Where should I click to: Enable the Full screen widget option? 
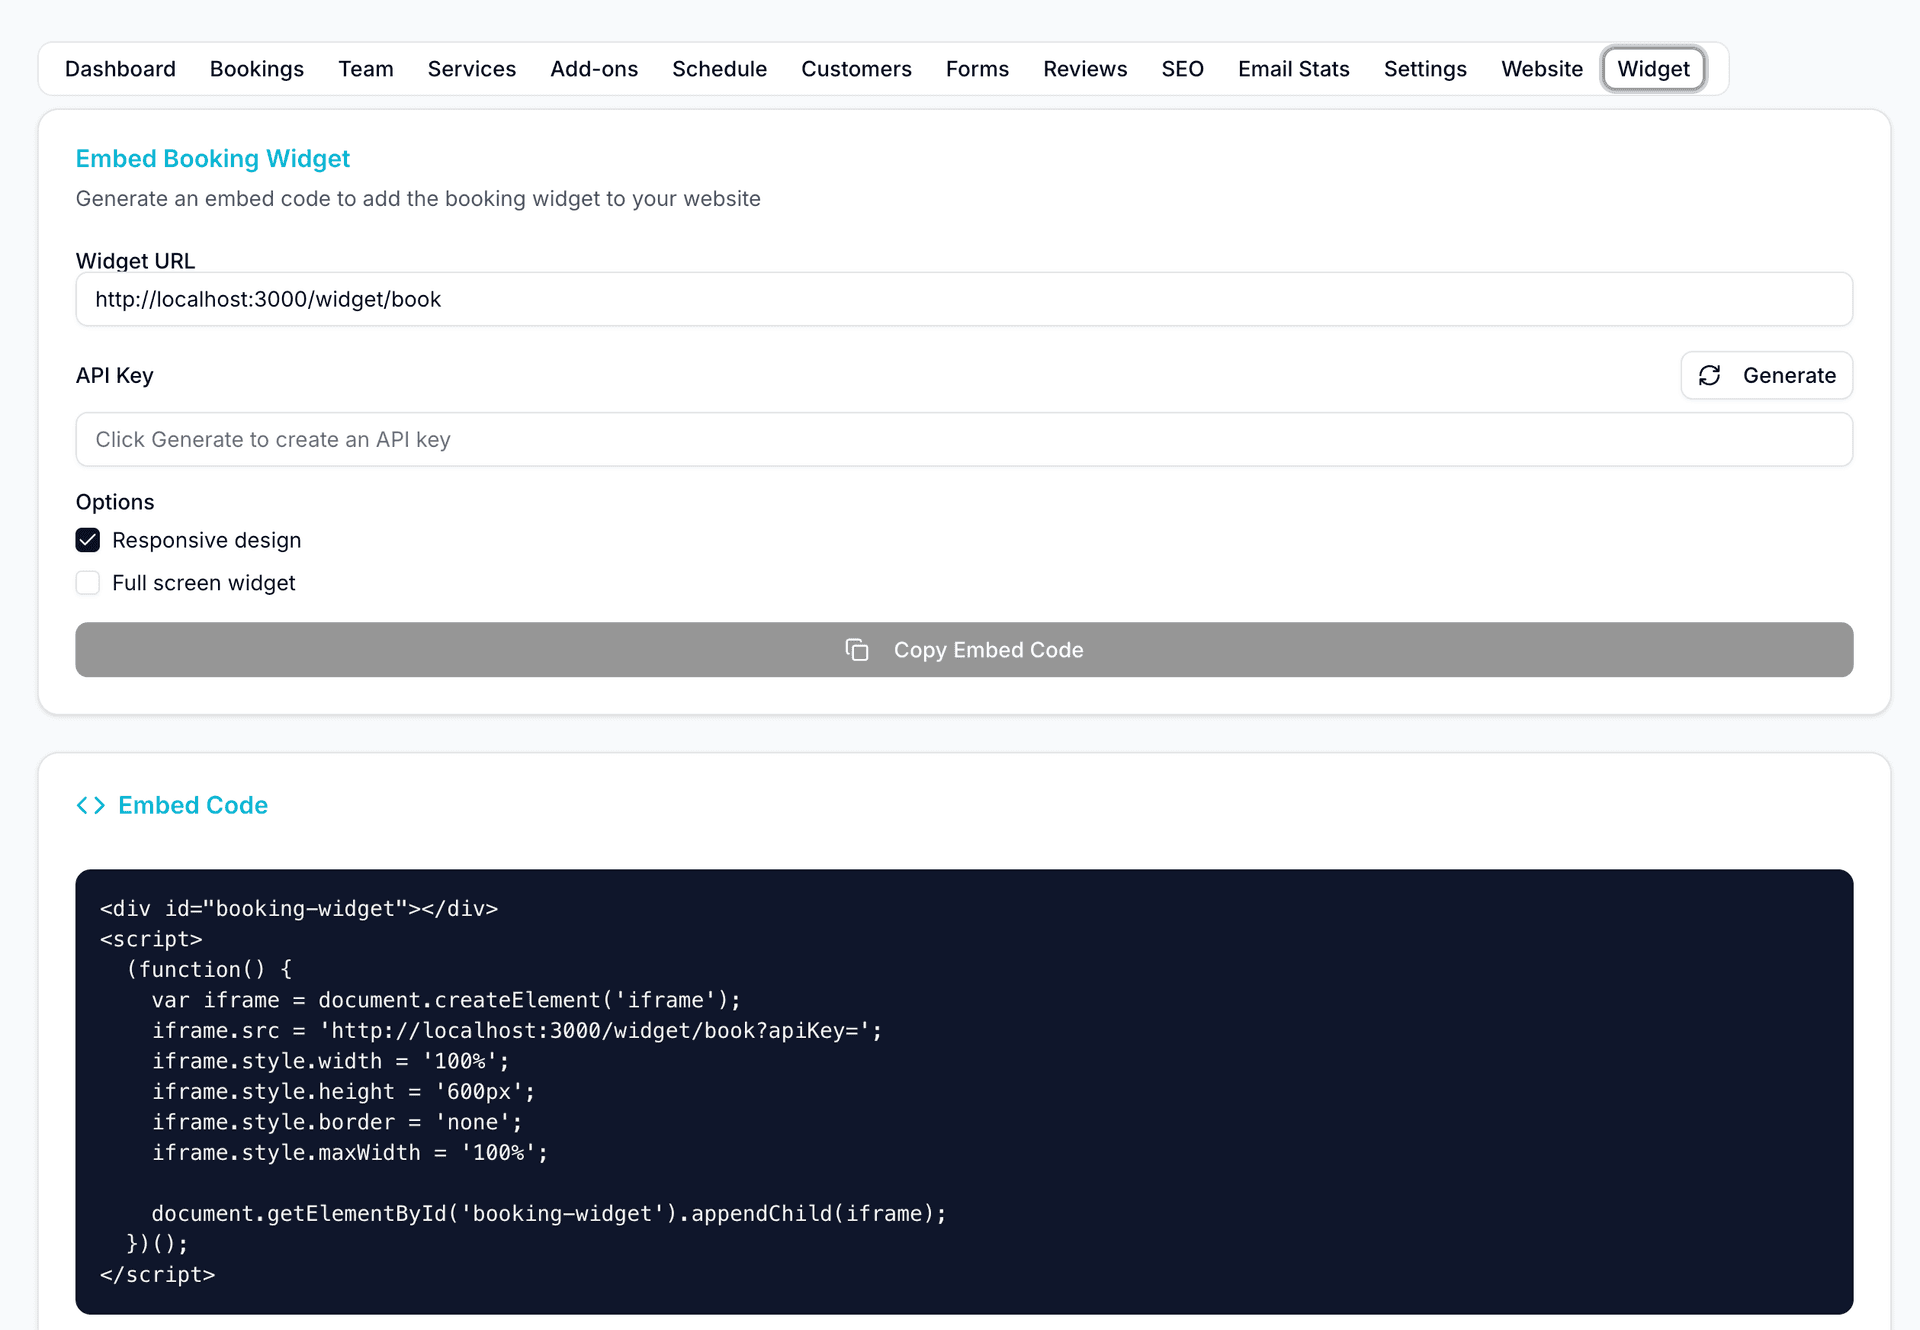(88, 582)
